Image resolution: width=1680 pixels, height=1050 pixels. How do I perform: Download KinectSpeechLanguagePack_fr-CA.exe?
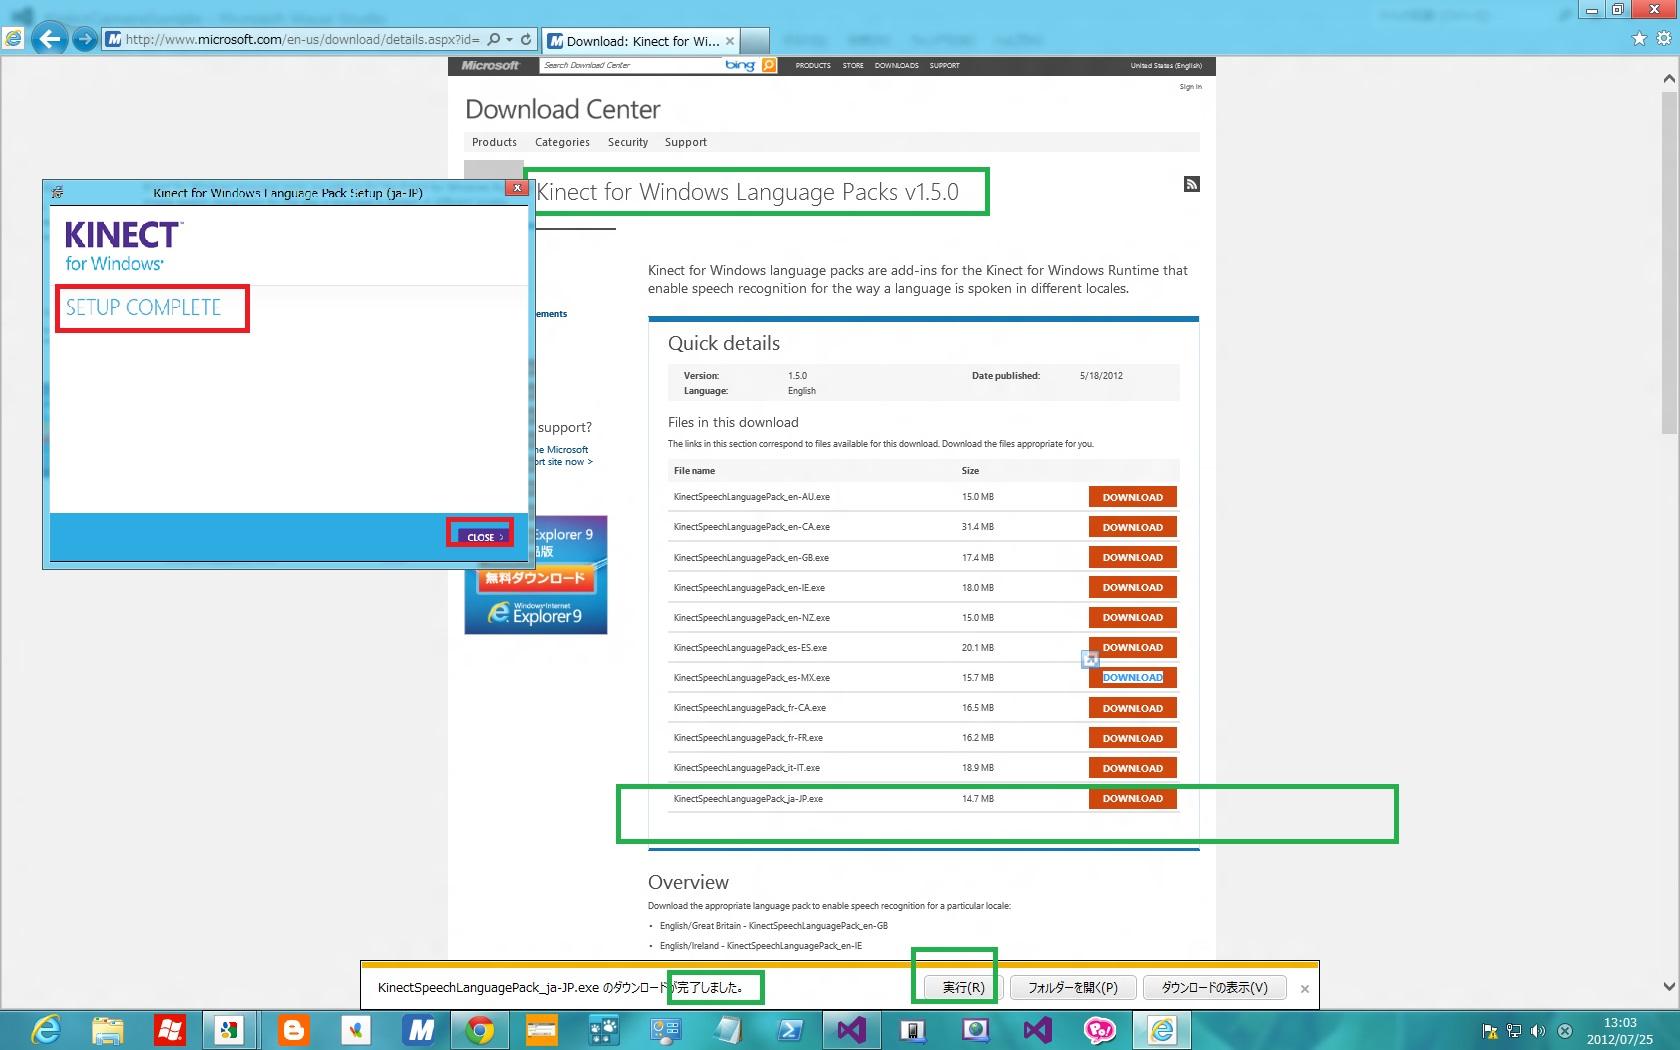click(x=1133, y=708)
